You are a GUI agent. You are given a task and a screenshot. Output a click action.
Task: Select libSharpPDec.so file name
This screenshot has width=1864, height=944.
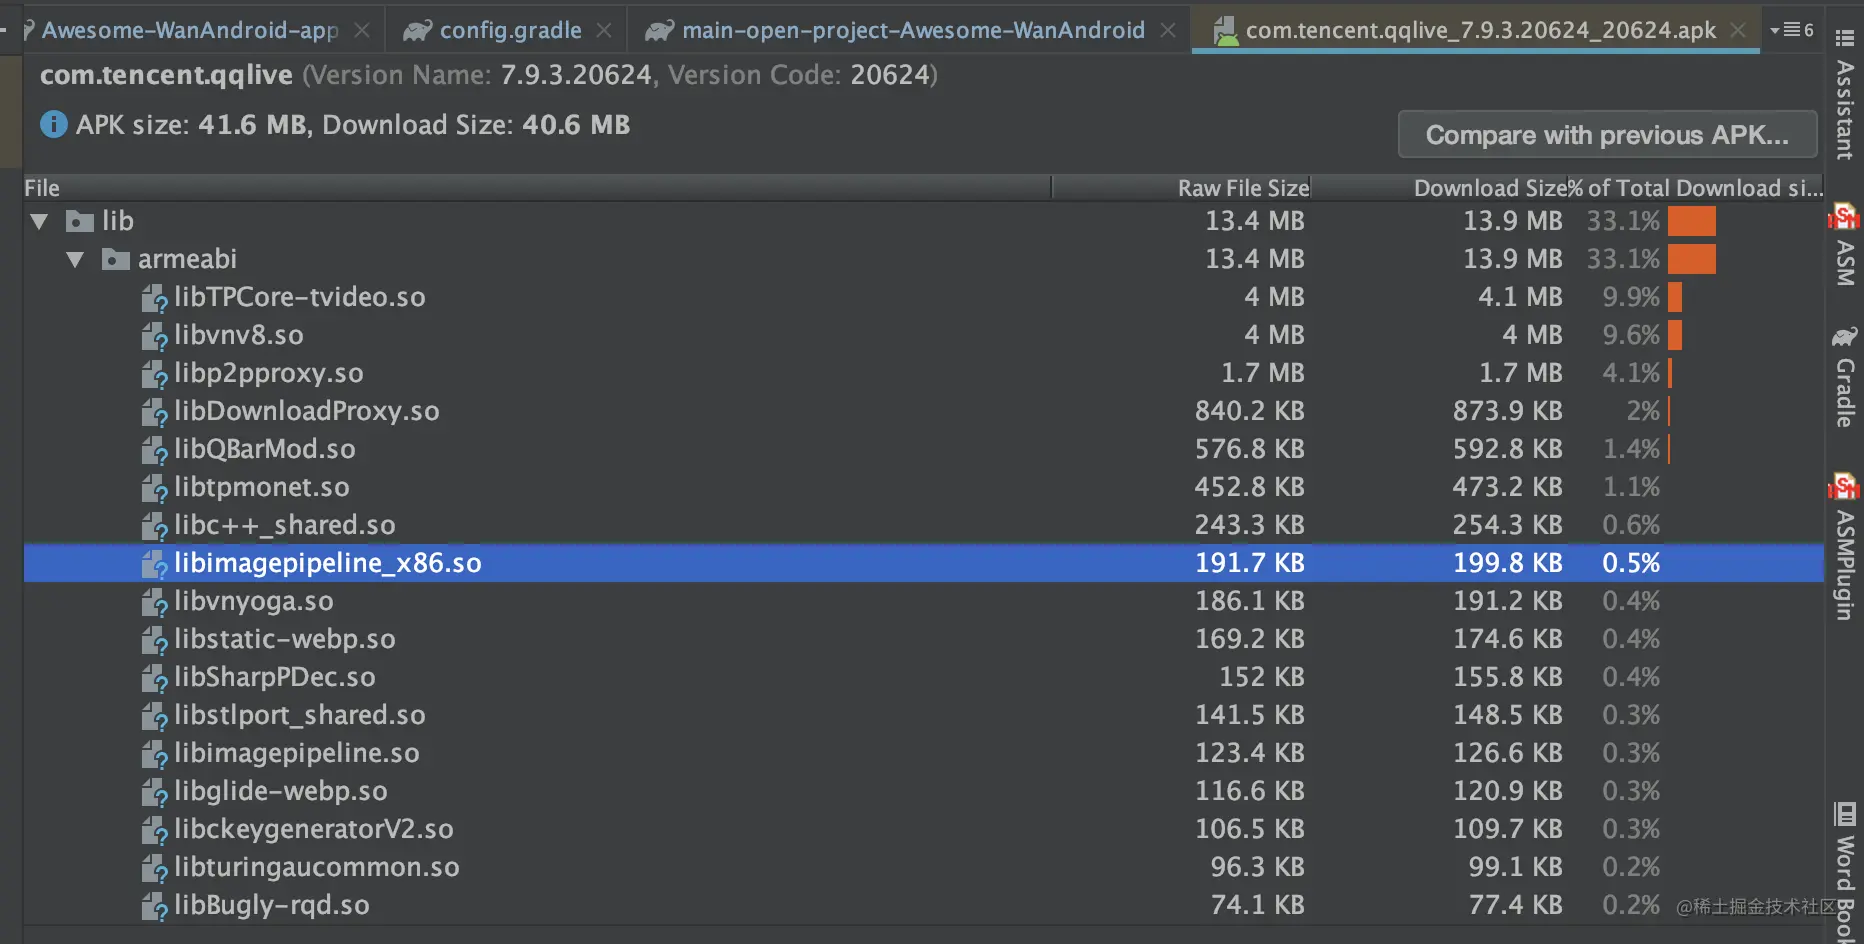click(x=275, y=677)
